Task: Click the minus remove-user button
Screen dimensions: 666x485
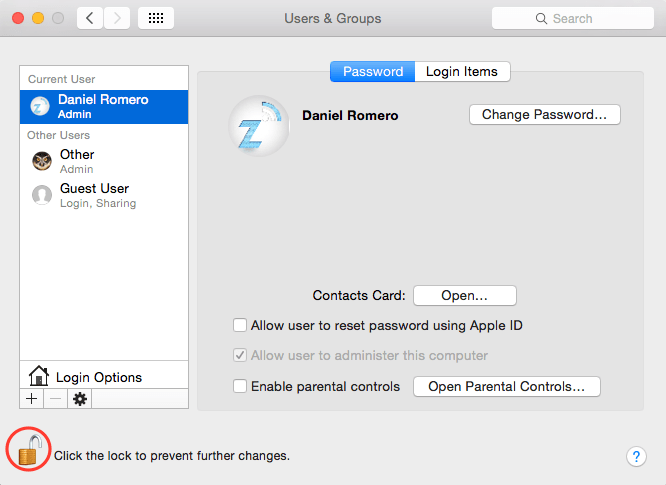Action: point(56,399)
